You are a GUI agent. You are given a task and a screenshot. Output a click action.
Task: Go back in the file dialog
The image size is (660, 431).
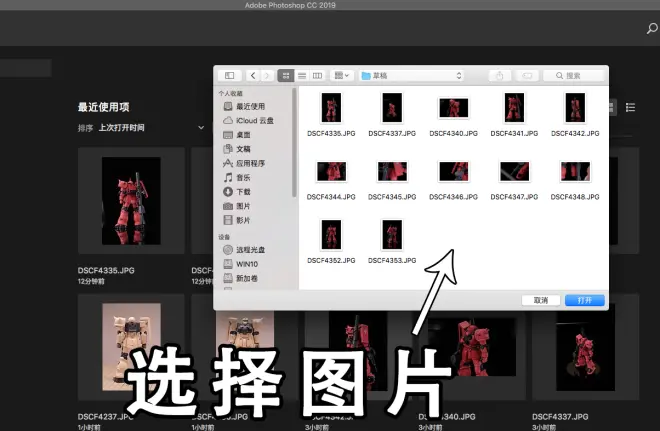point(253,76)
